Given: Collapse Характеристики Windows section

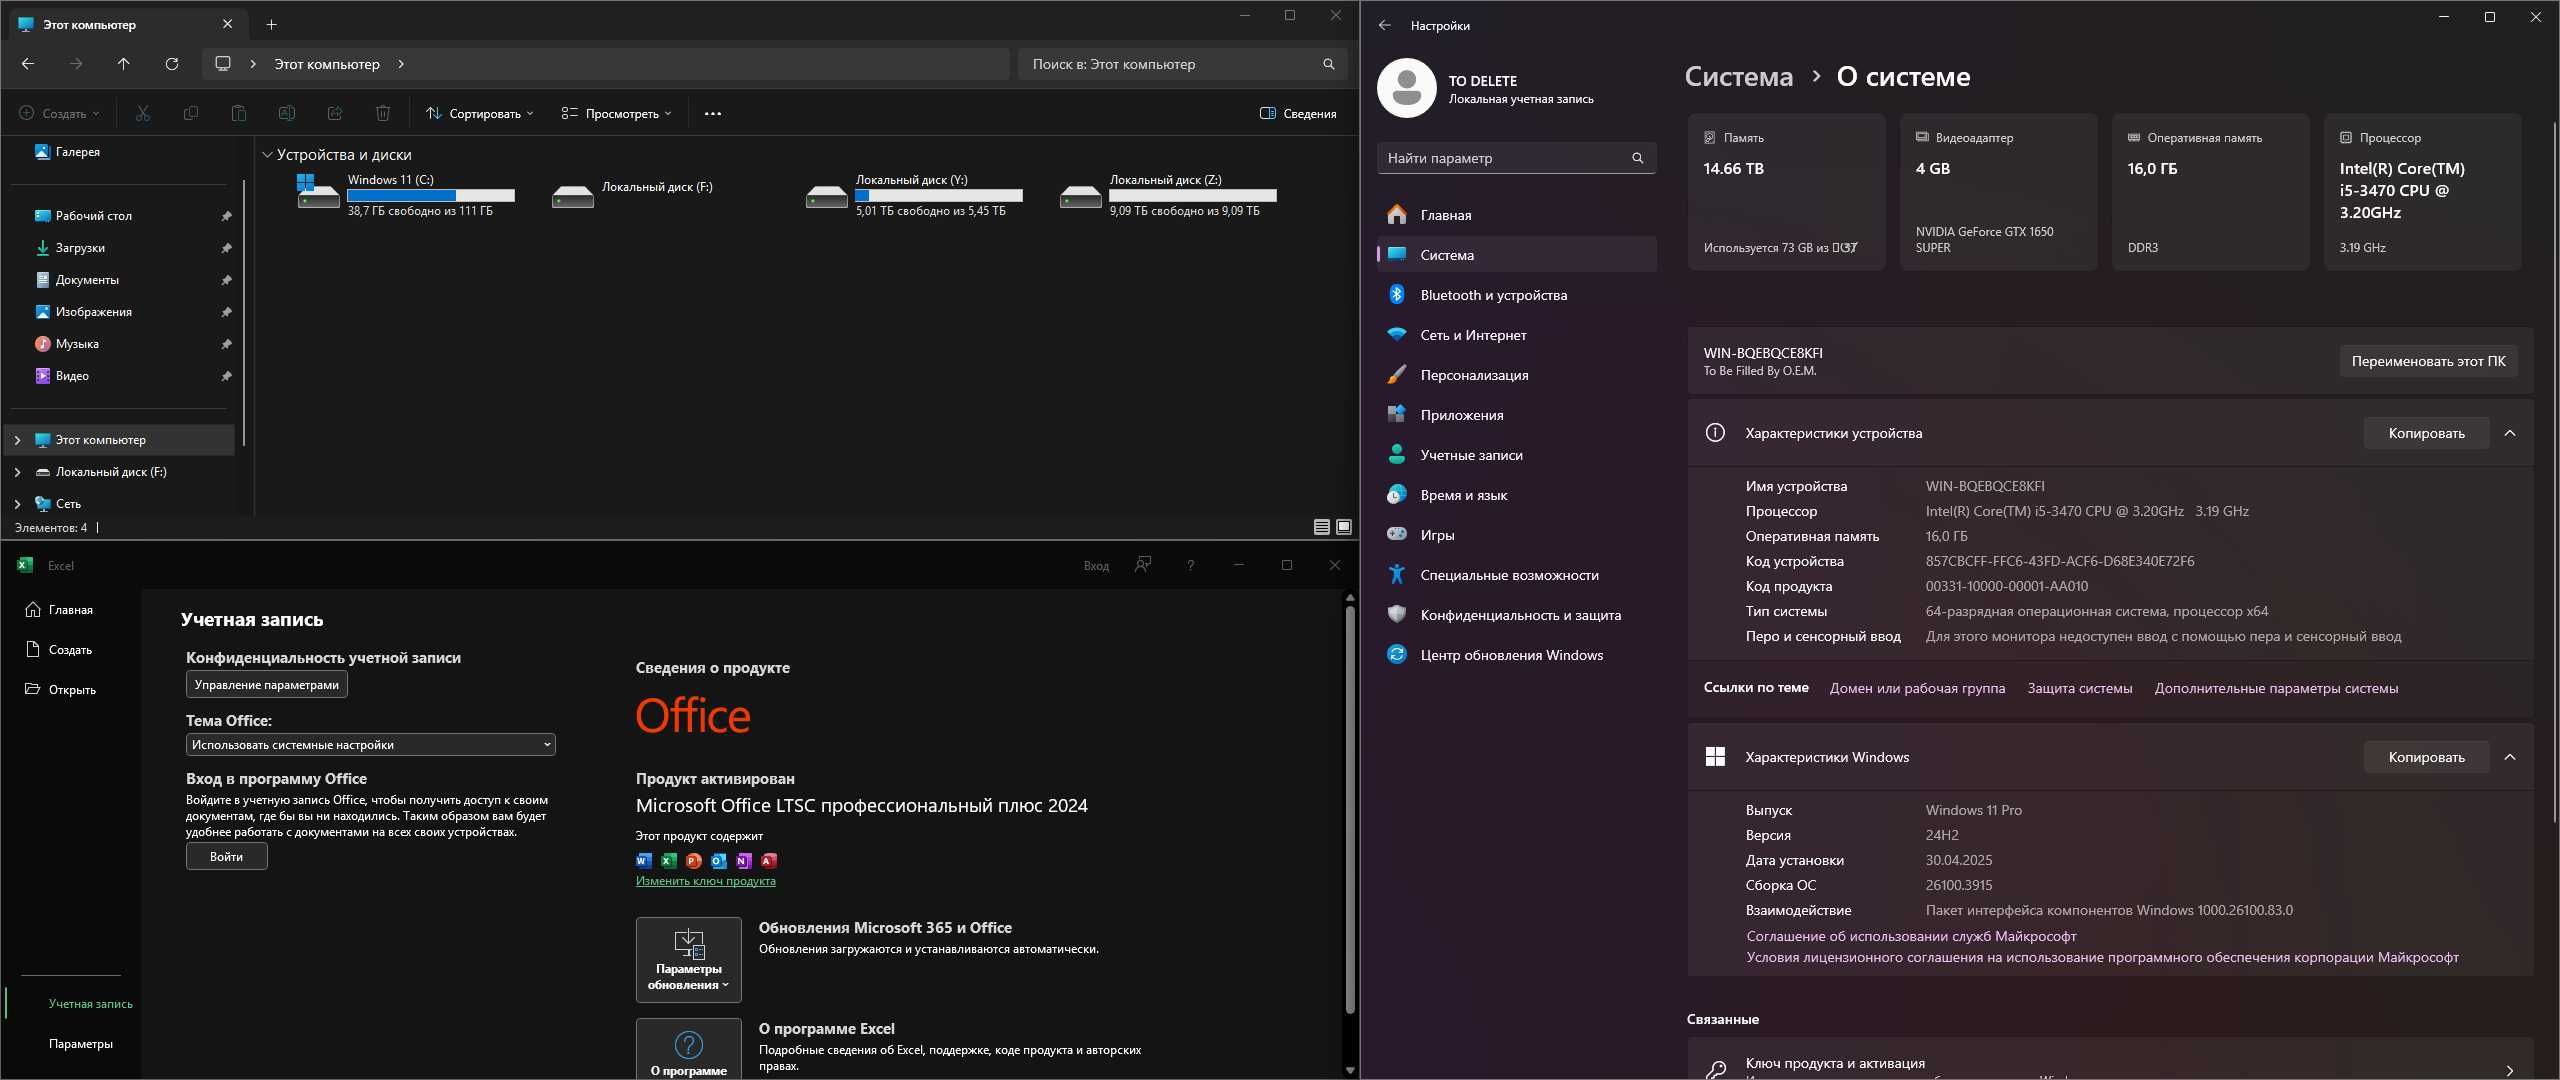Looking at the screenshot, I should click(2510, 757).
